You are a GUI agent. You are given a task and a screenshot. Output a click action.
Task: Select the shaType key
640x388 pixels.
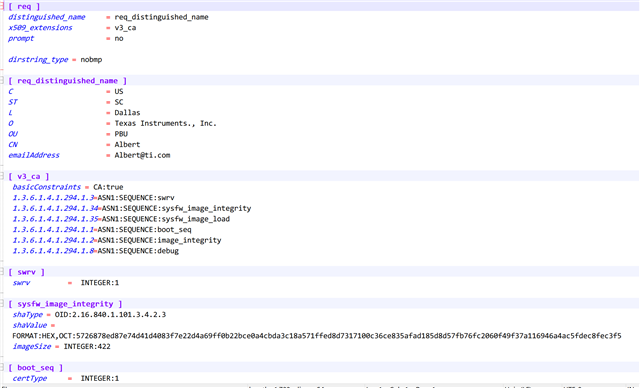(27, 314)
